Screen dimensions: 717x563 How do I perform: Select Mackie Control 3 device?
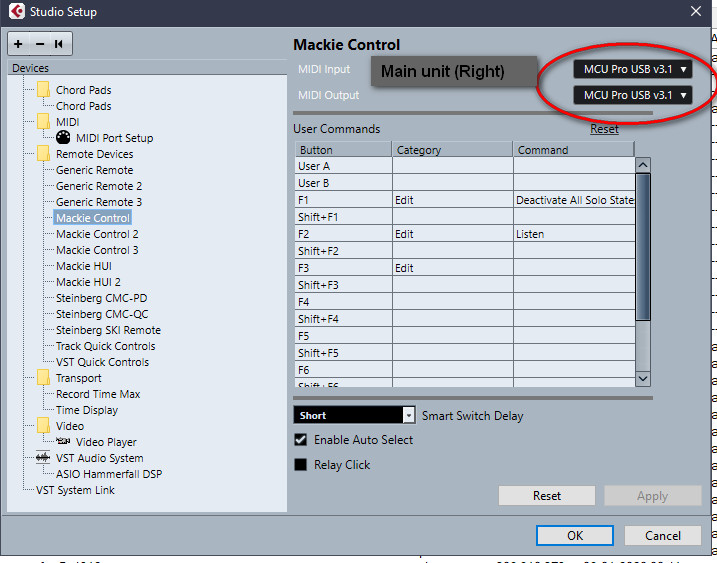[x=97, y=250]
